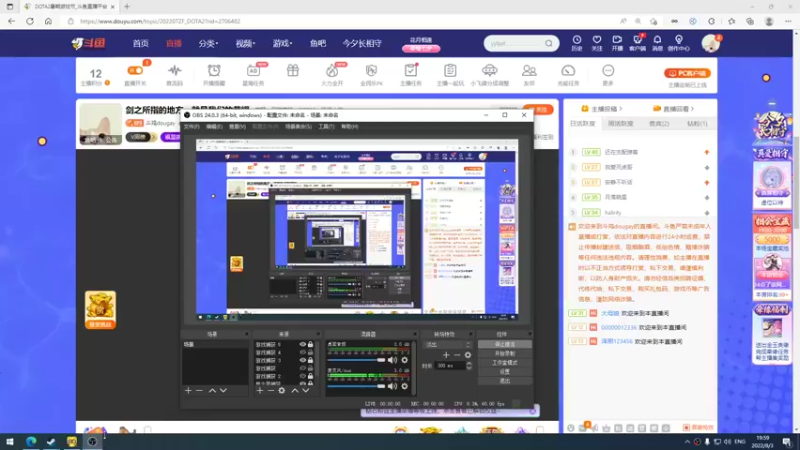Image resolution: width=800 pixels, height=450 pixels.
Task: Mute 麦克风/Aux with speaker icon
Action: 392,386
